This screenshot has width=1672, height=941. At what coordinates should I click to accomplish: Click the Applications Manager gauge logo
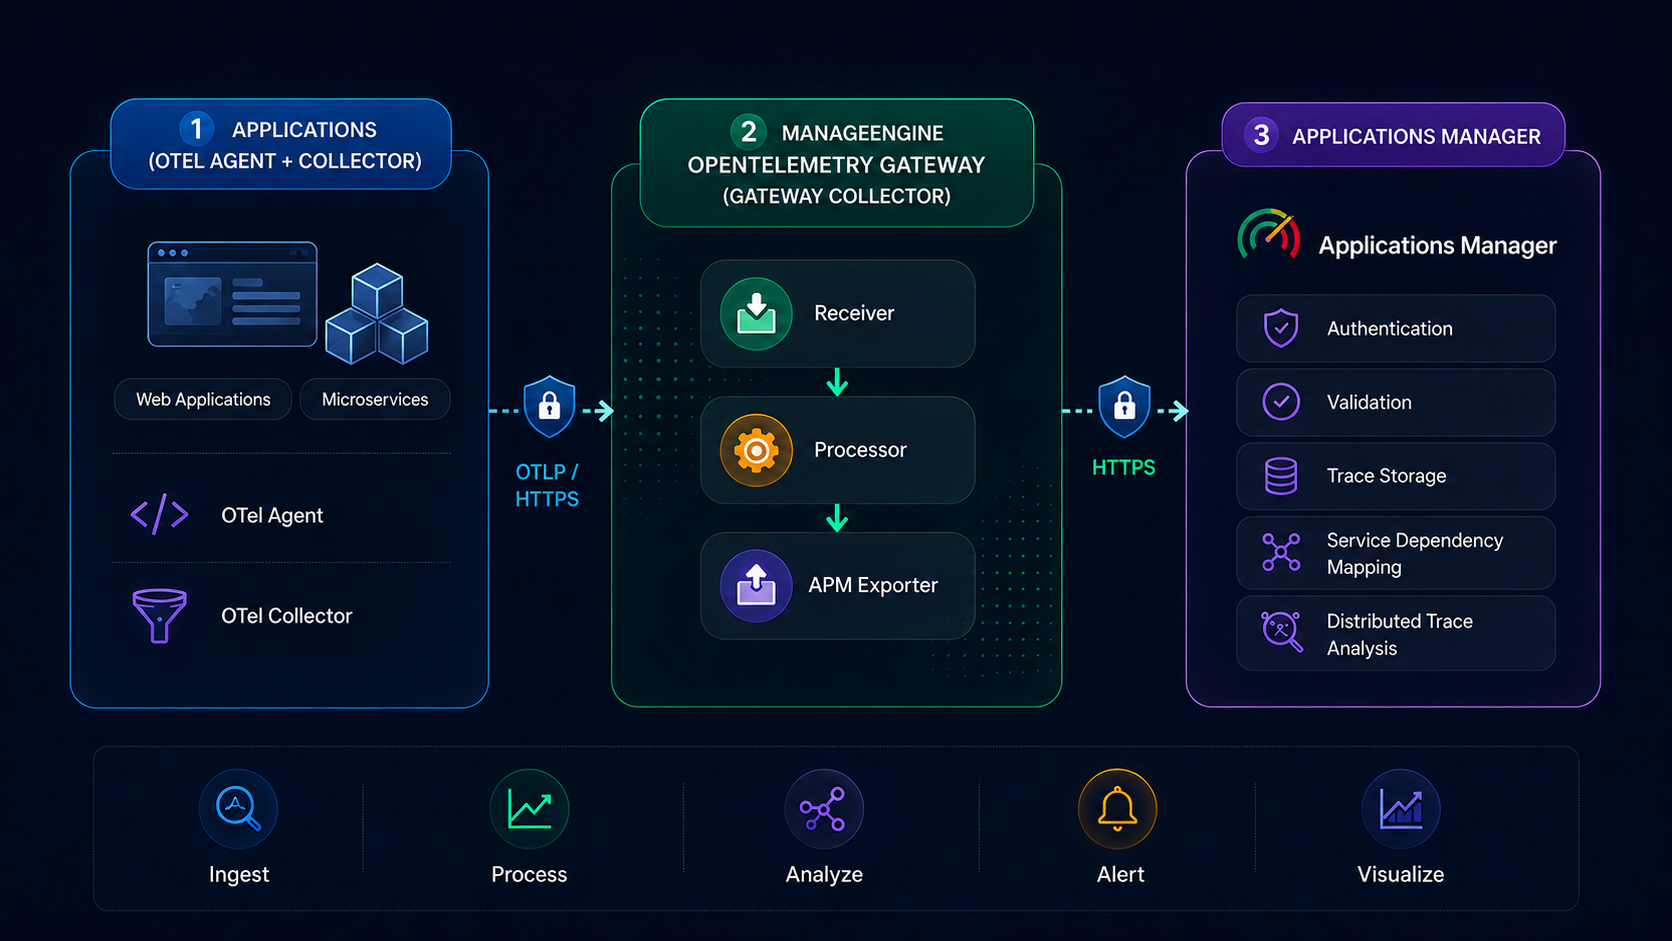1268,236
